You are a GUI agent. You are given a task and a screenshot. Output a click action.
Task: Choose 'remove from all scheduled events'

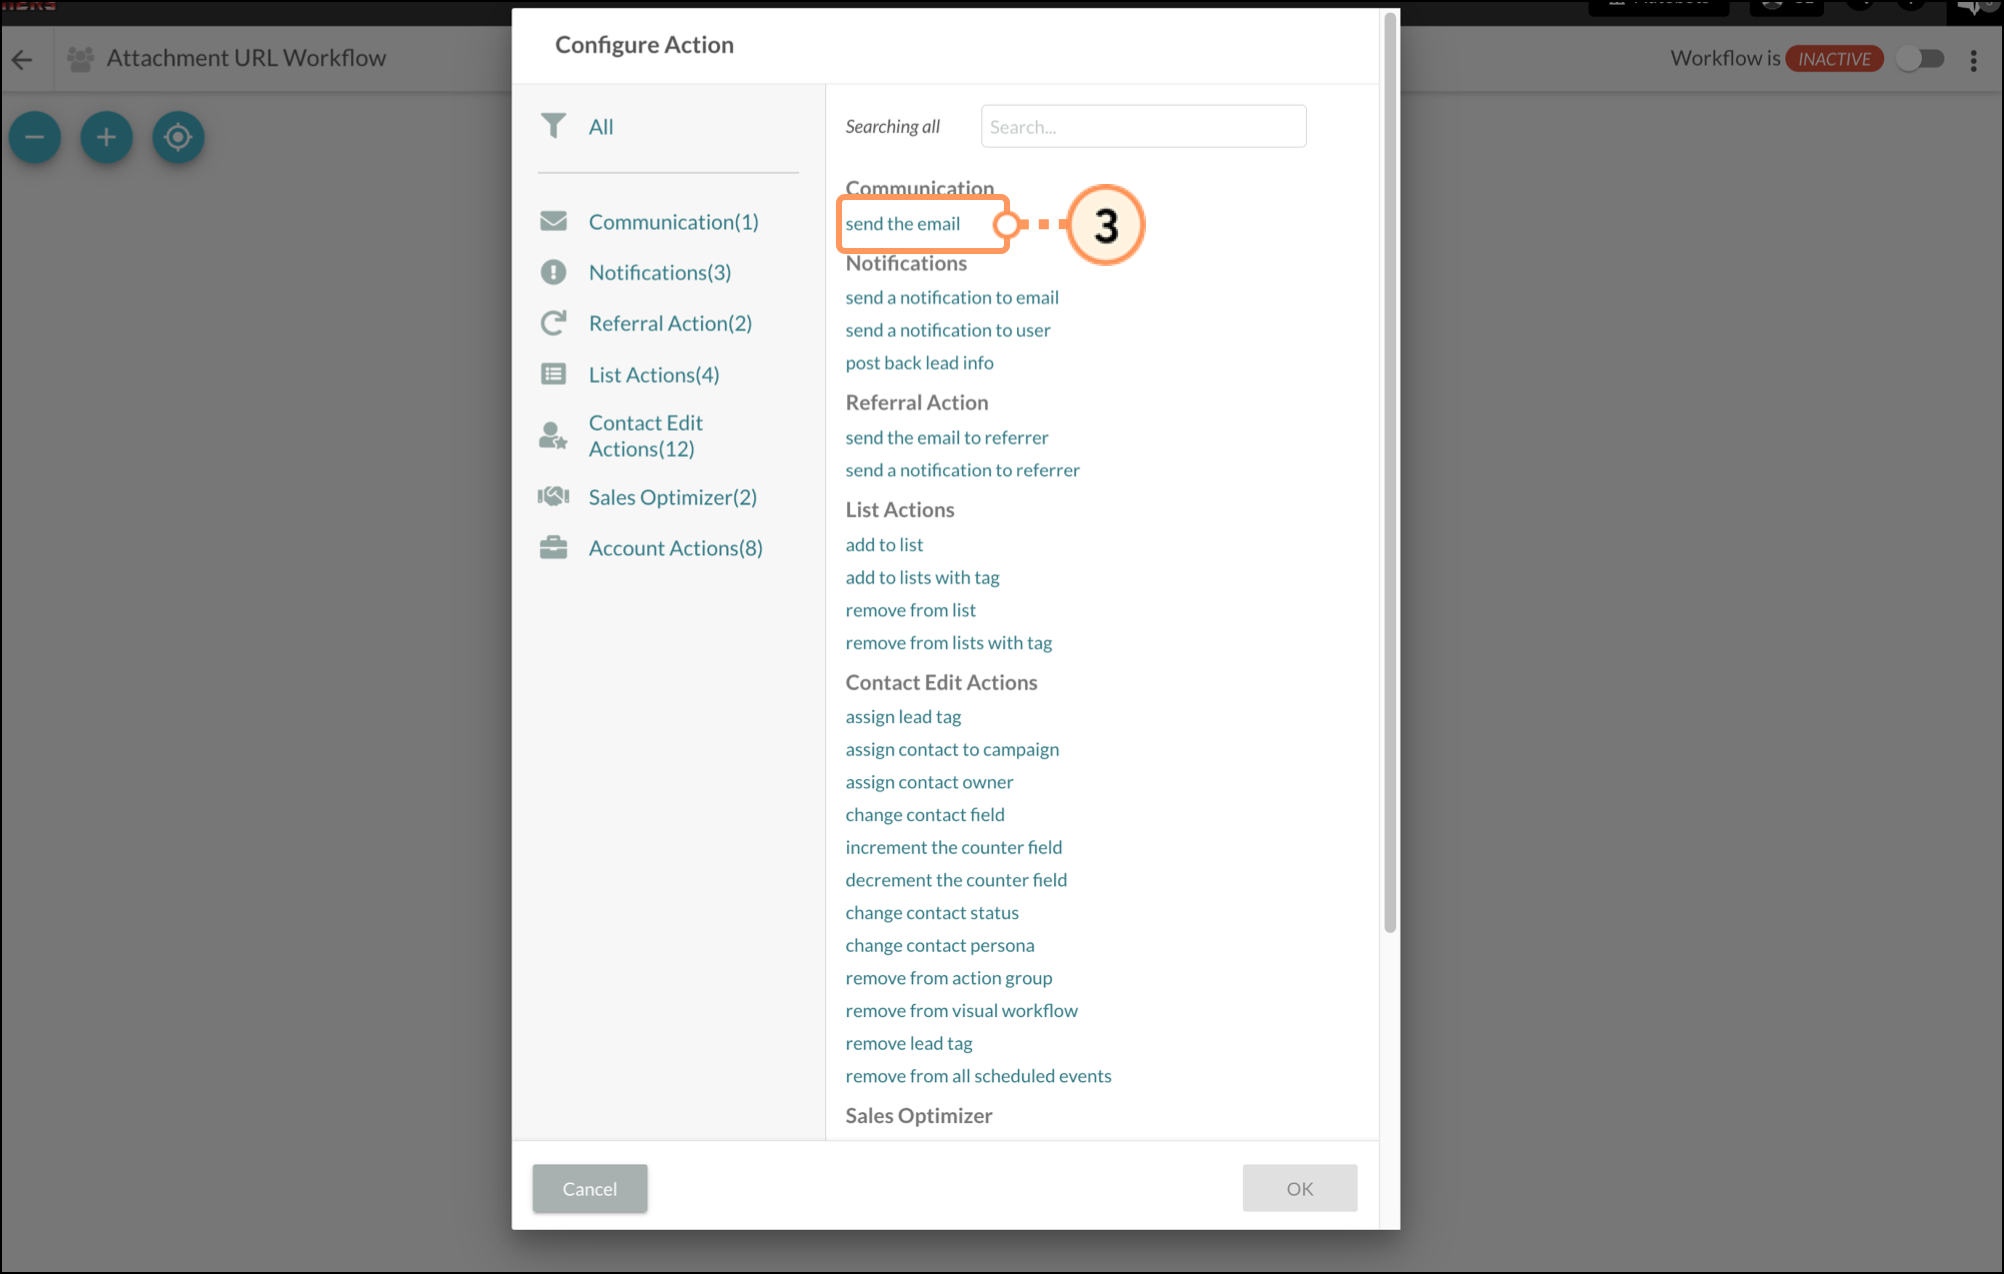(x=979, y=1076)
